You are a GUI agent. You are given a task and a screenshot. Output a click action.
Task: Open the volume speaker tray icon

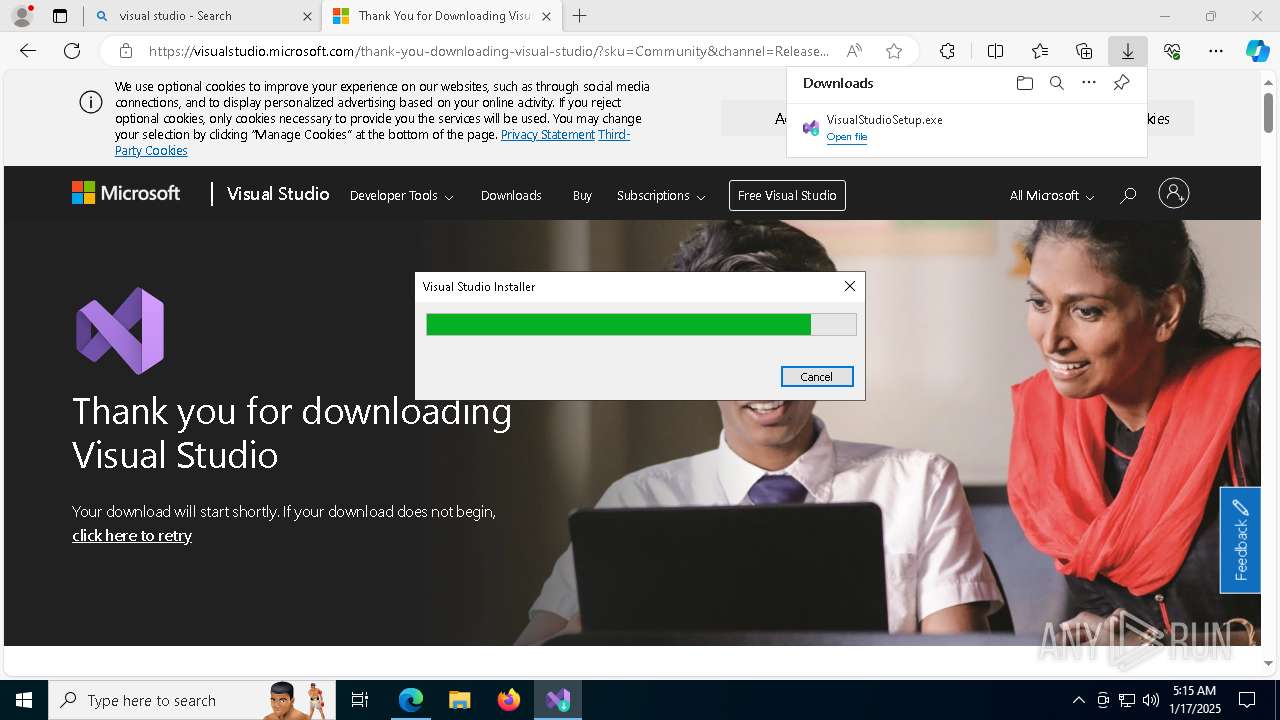tap(1151, 700)
